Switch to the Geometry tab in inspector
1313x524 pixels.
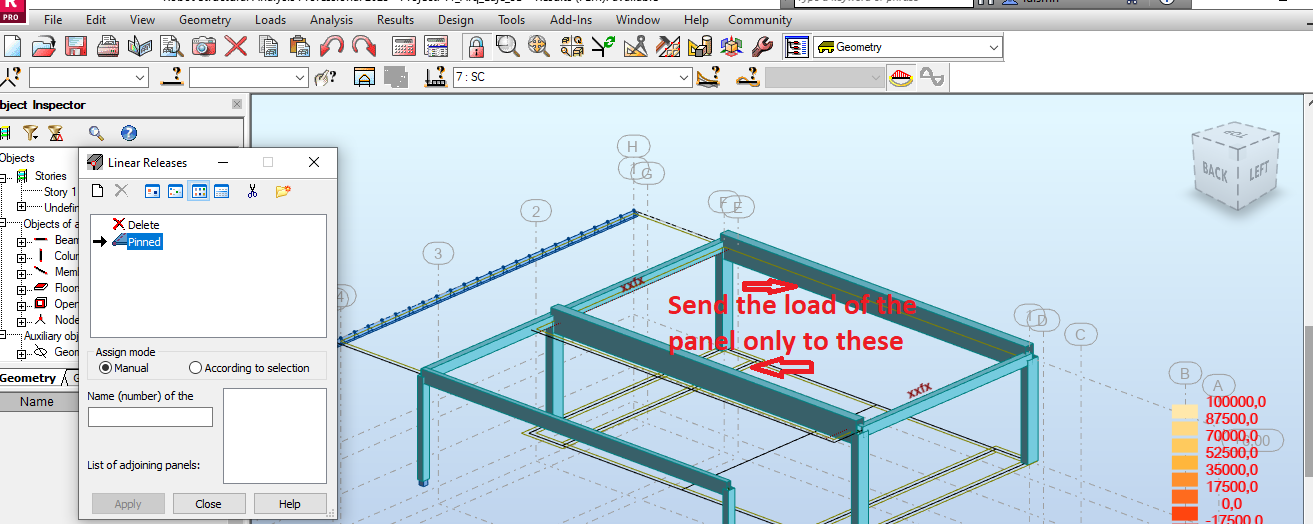(x=28, y=378)
